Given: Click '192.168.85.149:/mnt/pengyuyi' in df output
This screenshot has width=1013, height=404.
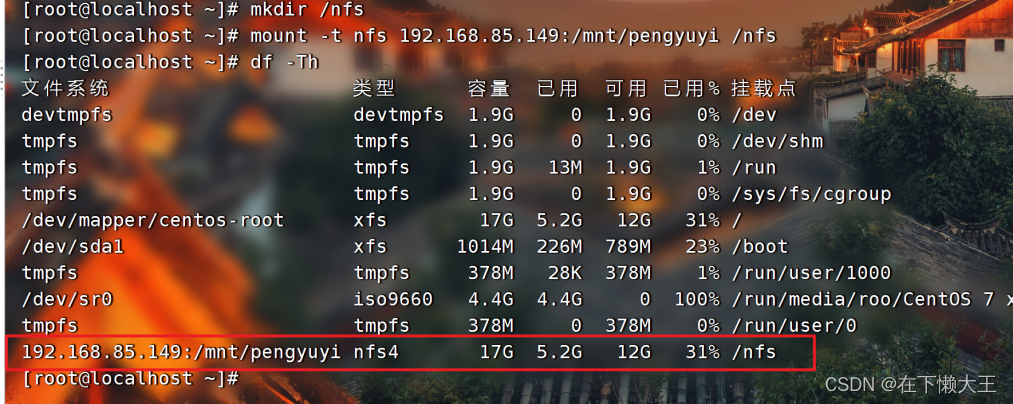Looking at the screenshot, I should tap(181, 352).
